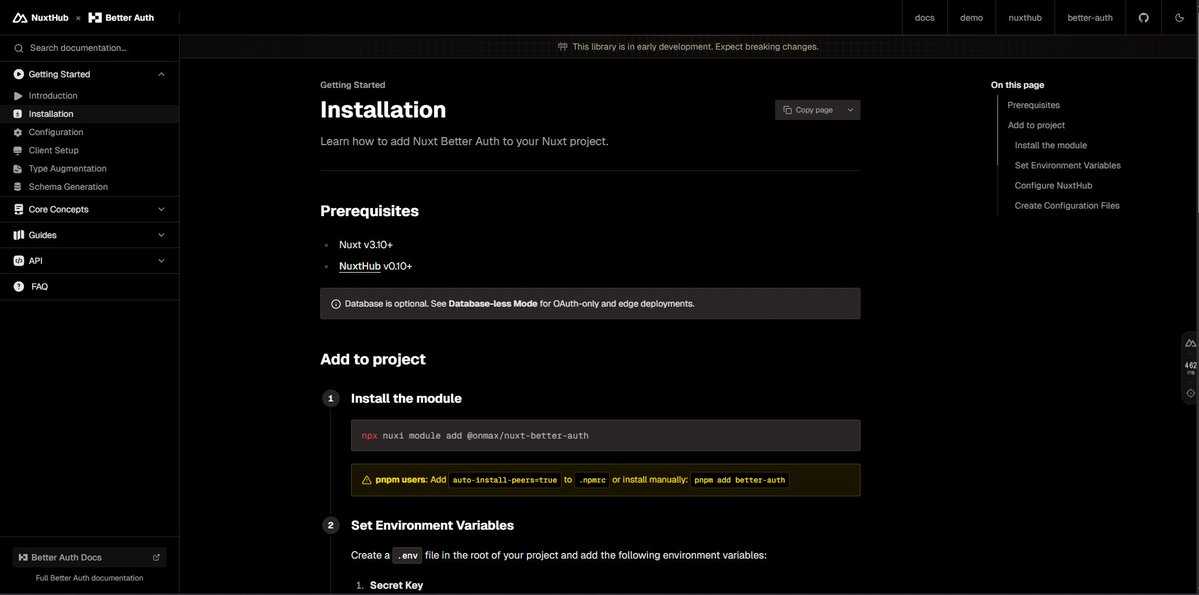The height and width of the screenshot is (595, 1199).
Task: Follow the Database-less Mode link
Action: pyautogui.click(x=493, y=304)
